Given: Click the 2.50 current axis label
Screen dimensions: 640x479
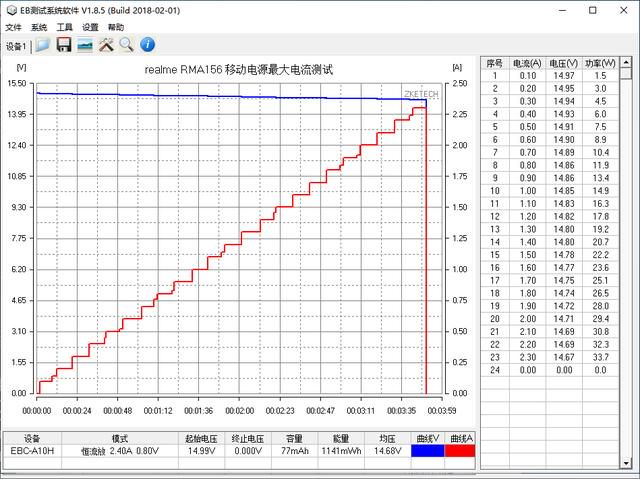Looking at the screenshot, I should click(460, 83).
